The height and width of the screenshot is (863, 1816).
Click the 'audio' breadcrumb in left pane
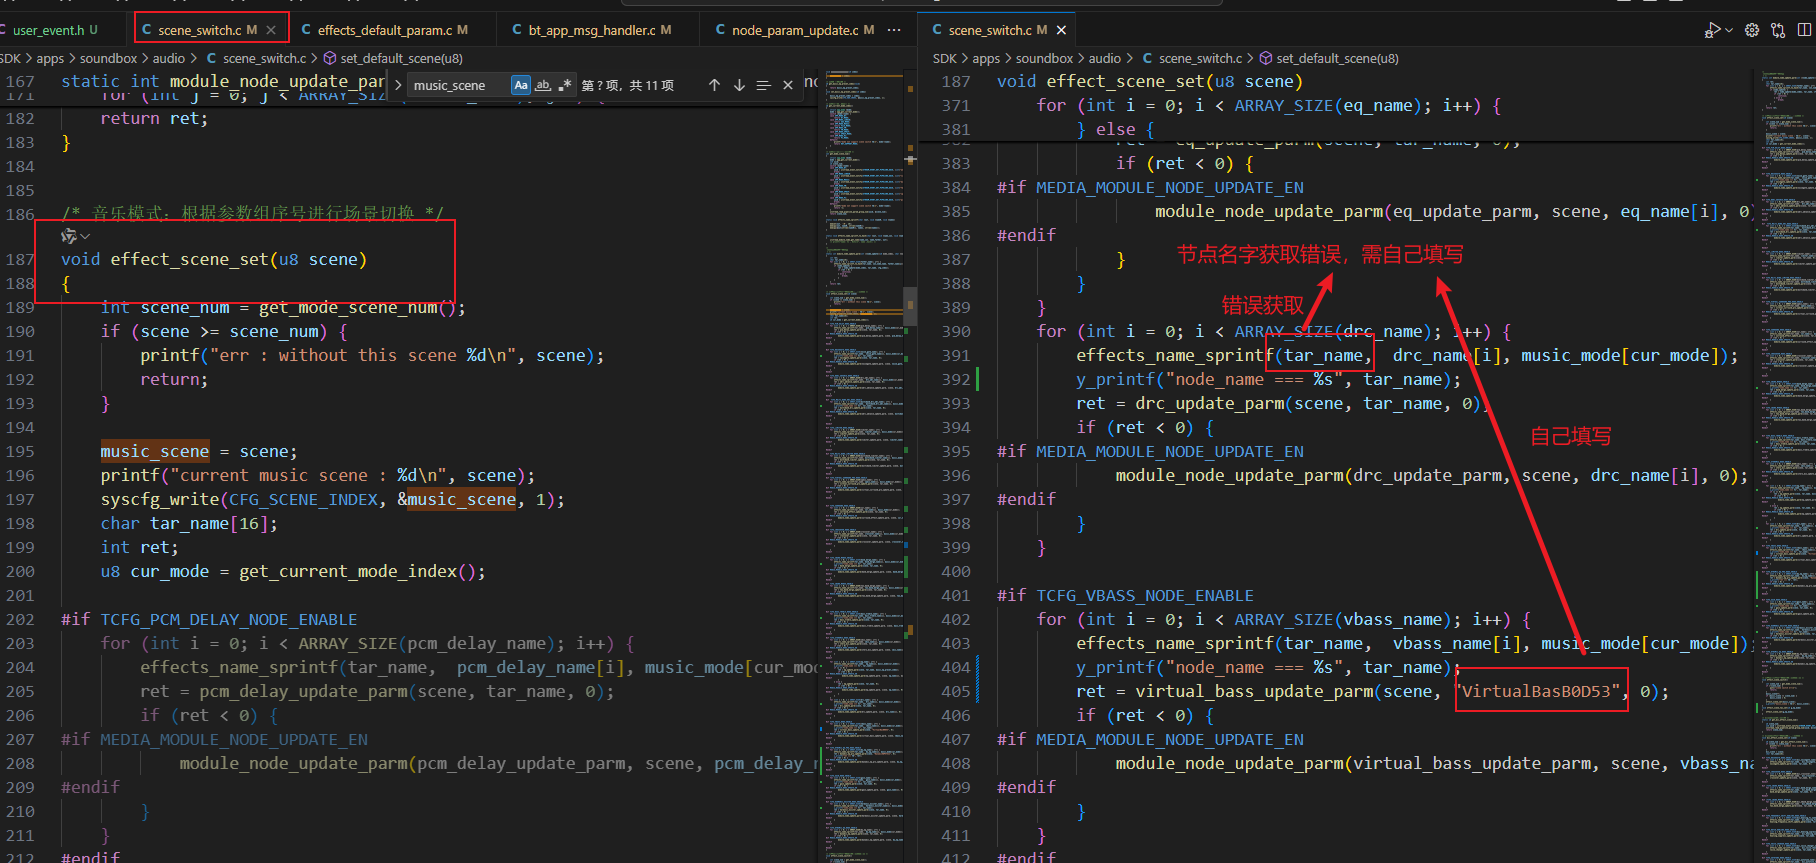tap(169, 58)
